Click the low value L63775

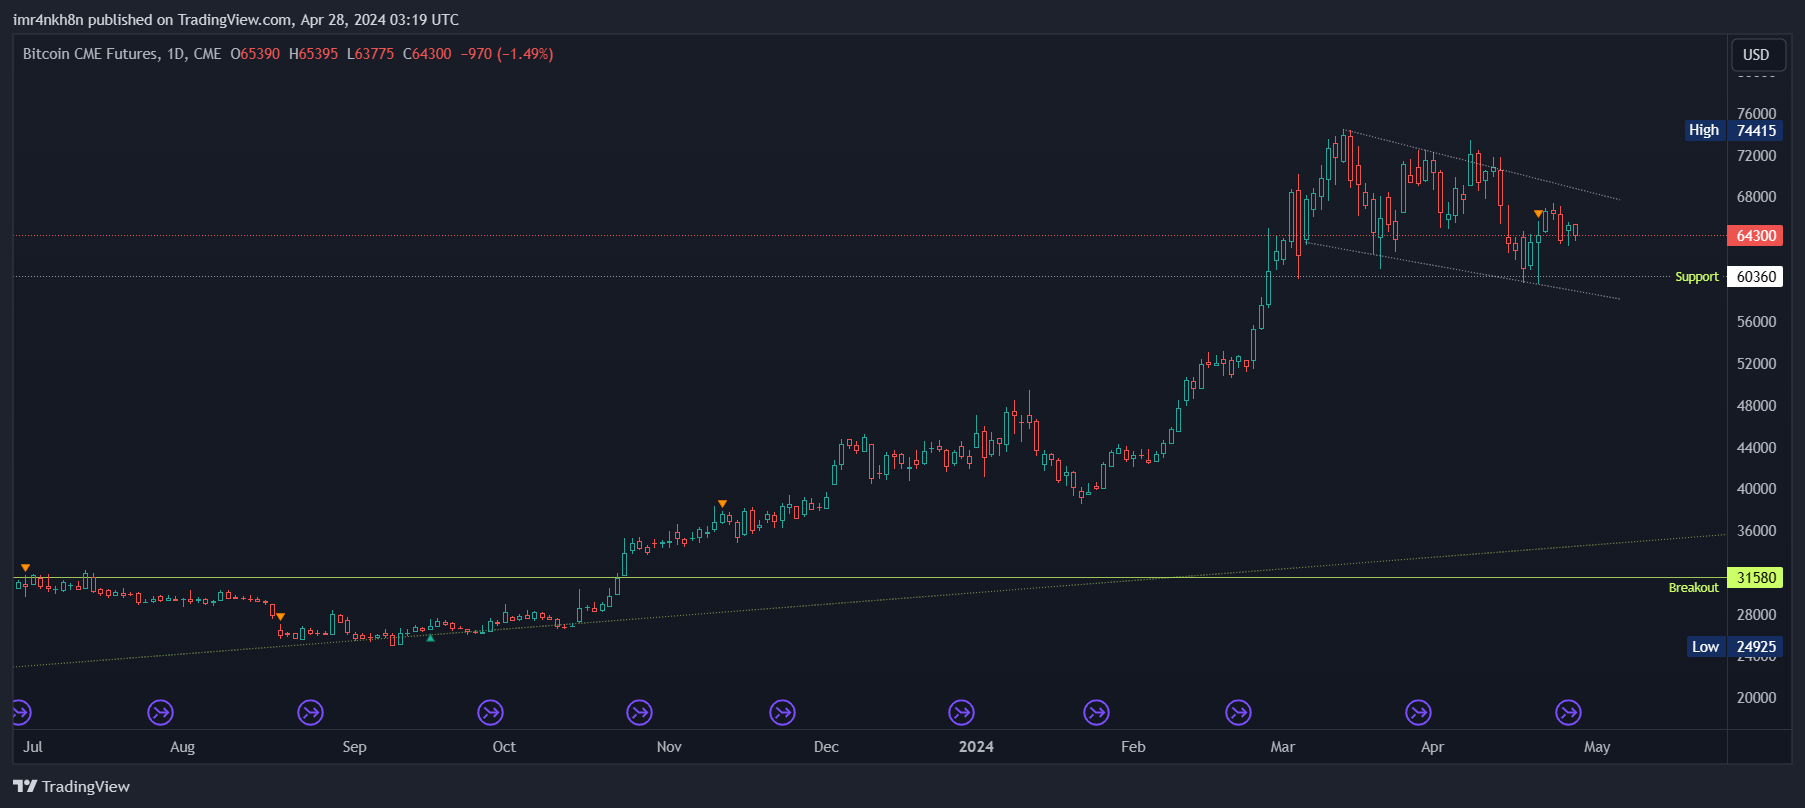(370, 54)
